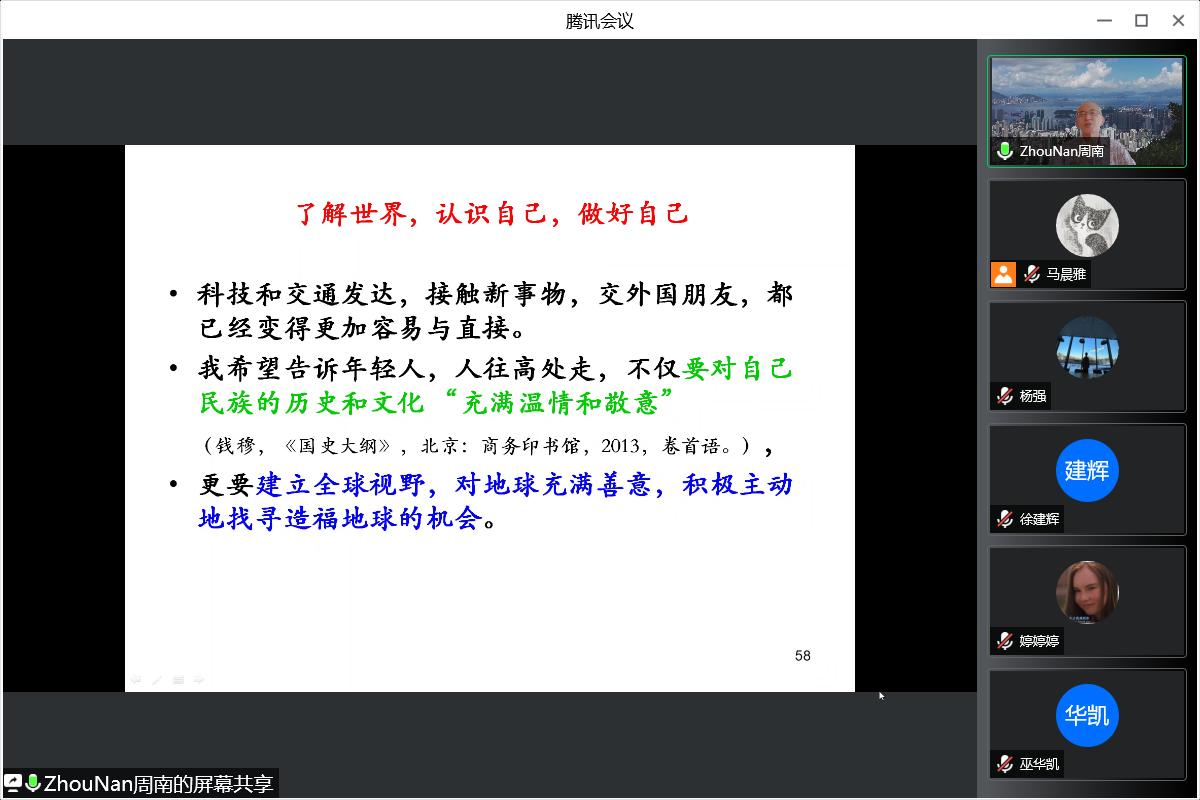This screenshot has width=1200, height=800.
Task: Click the screen share icon at bottom left
Action: pyautogui.click(x=14, y=783)
